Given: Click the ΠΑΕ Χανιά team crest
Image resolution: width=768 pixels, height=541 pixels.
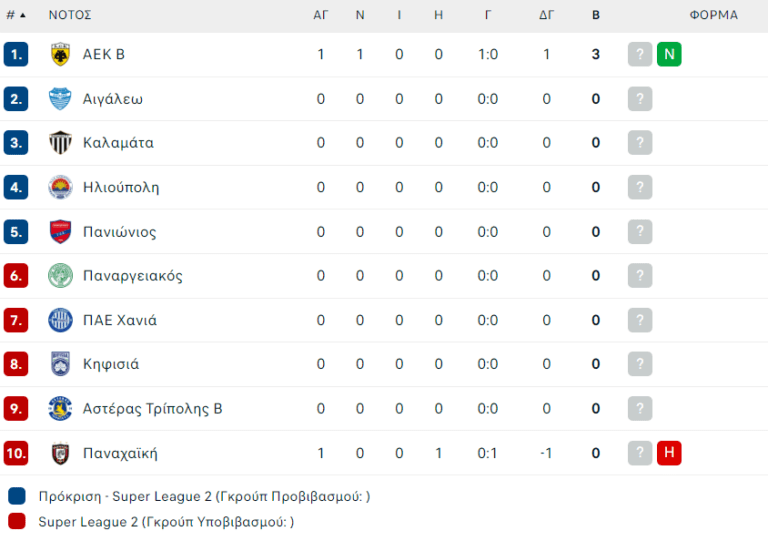Looking at the screenshot, I should (61, 320).
